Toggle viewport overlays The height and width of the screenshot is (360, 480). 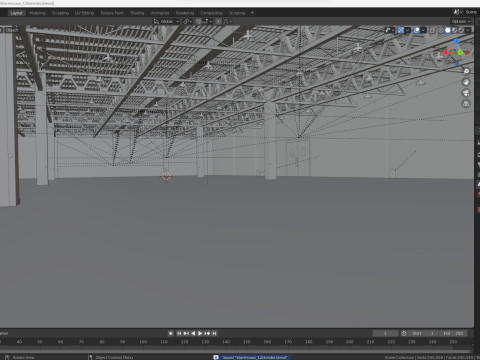tap(417, 30)
